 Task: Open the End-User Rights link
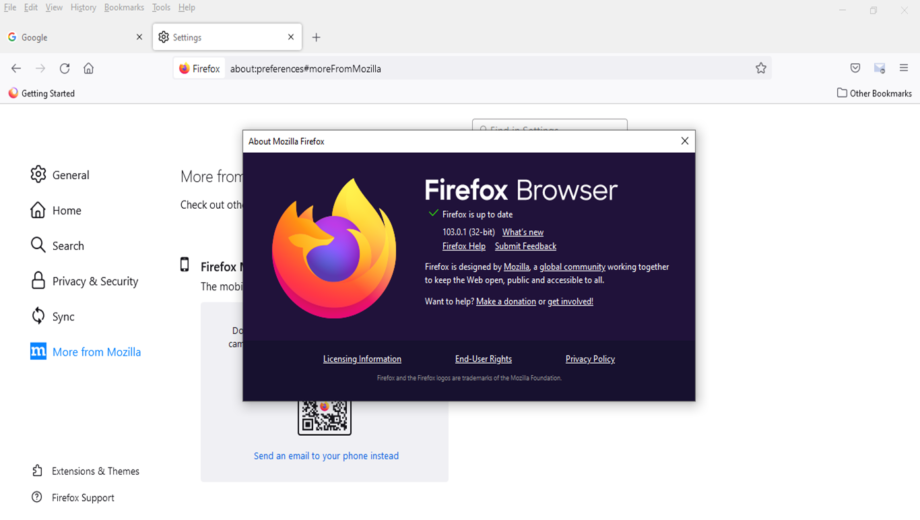483,359
